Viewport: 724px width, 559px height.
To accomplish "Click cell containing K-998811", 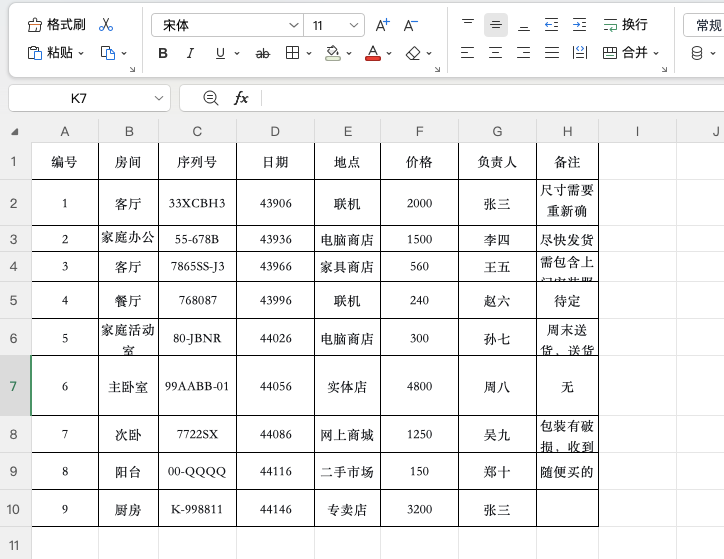I will (197, 509).
